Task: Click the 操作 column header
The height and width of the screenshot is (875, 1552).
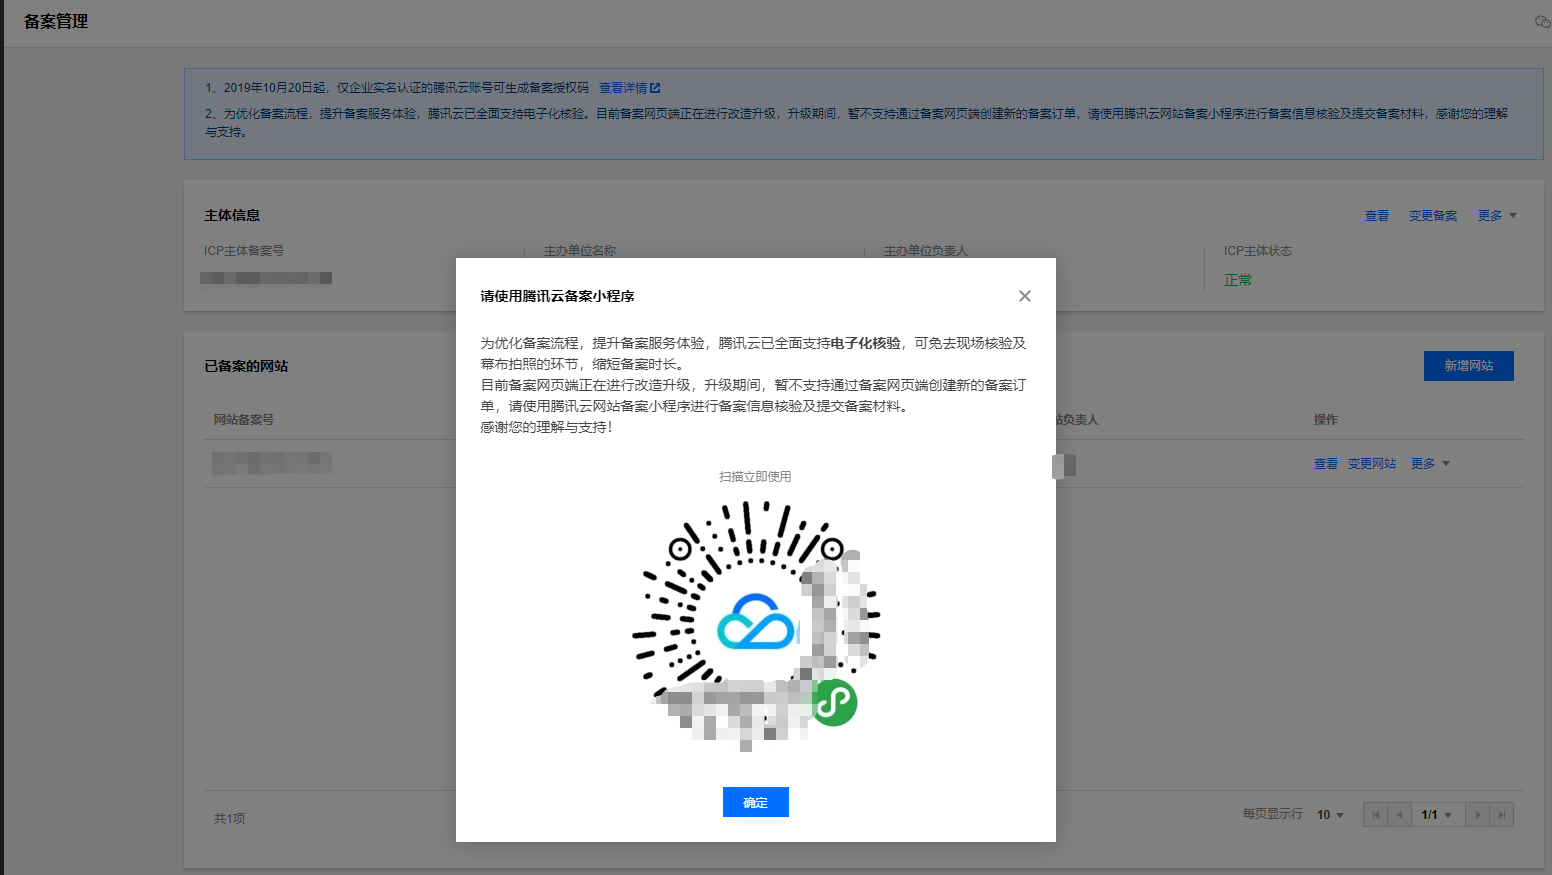Action: pyautogui.click(x=1326, y=420)
